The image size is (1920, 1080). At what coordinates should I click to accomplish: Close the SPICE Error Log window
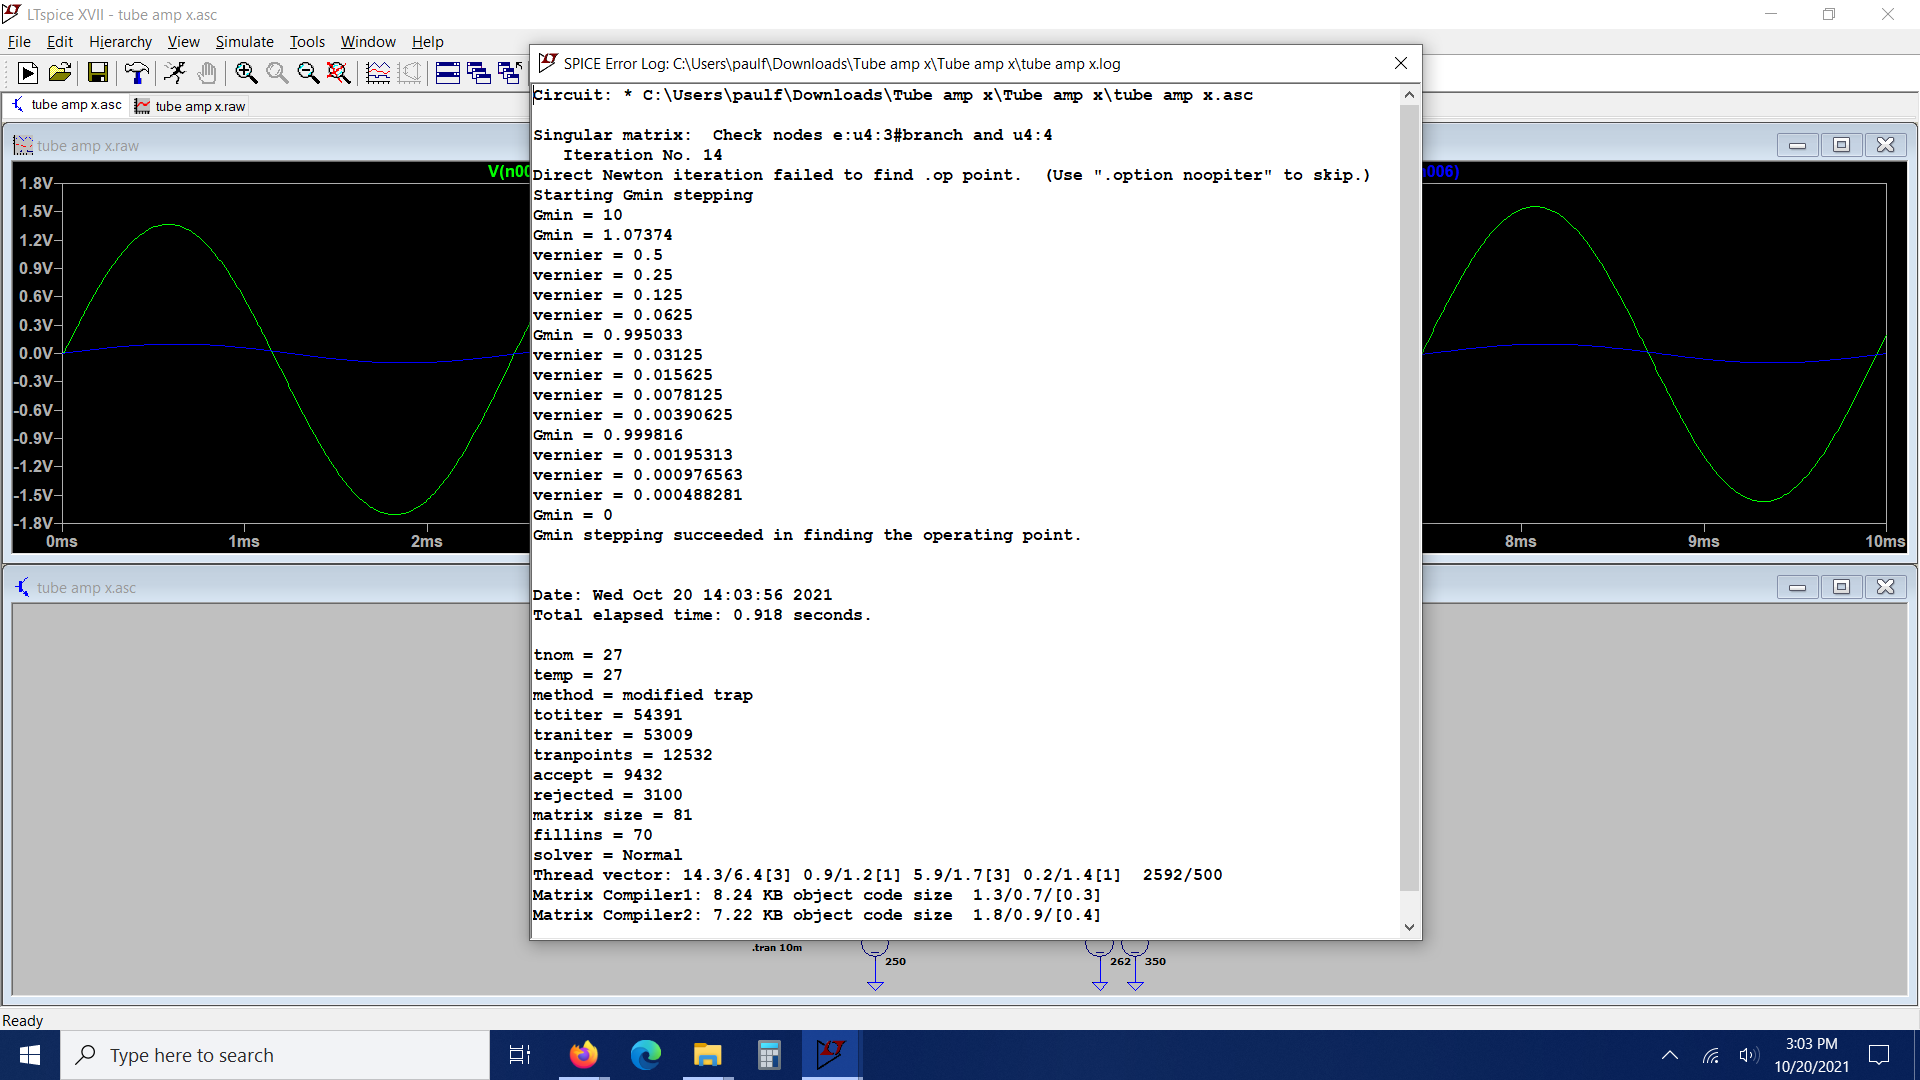pos(1401,63)
